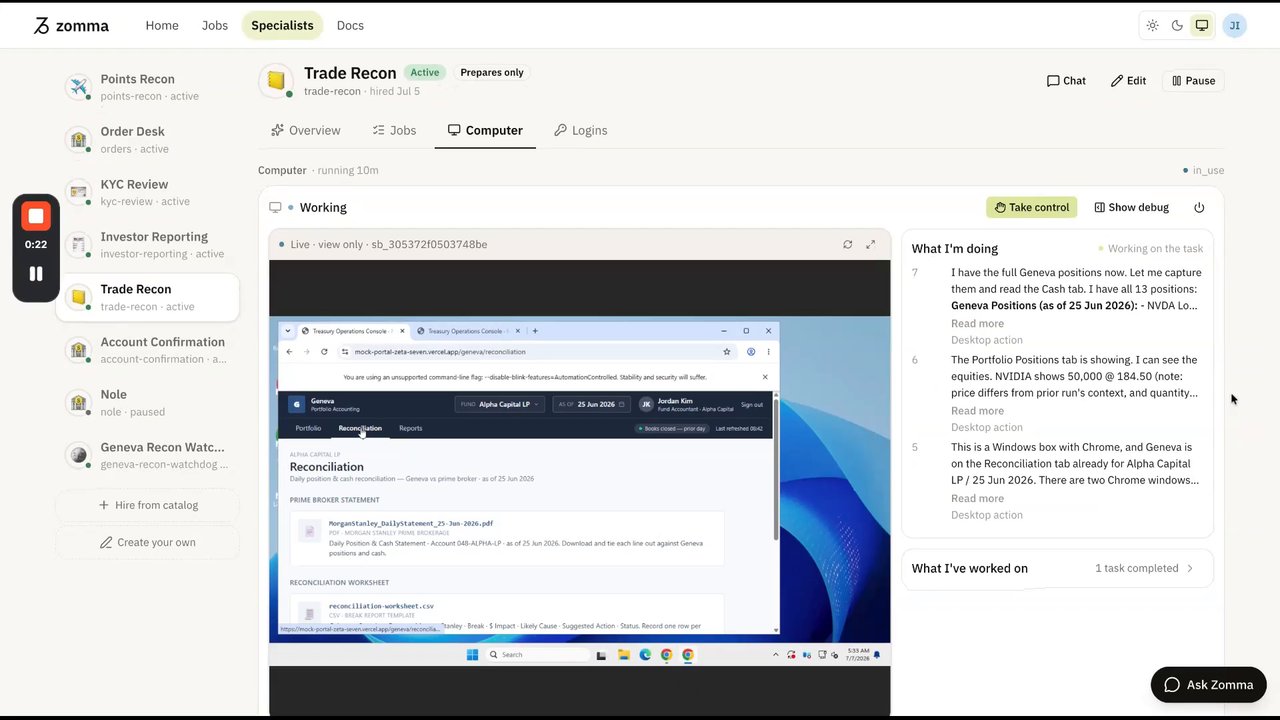Click the Prepares only badge

491,72
